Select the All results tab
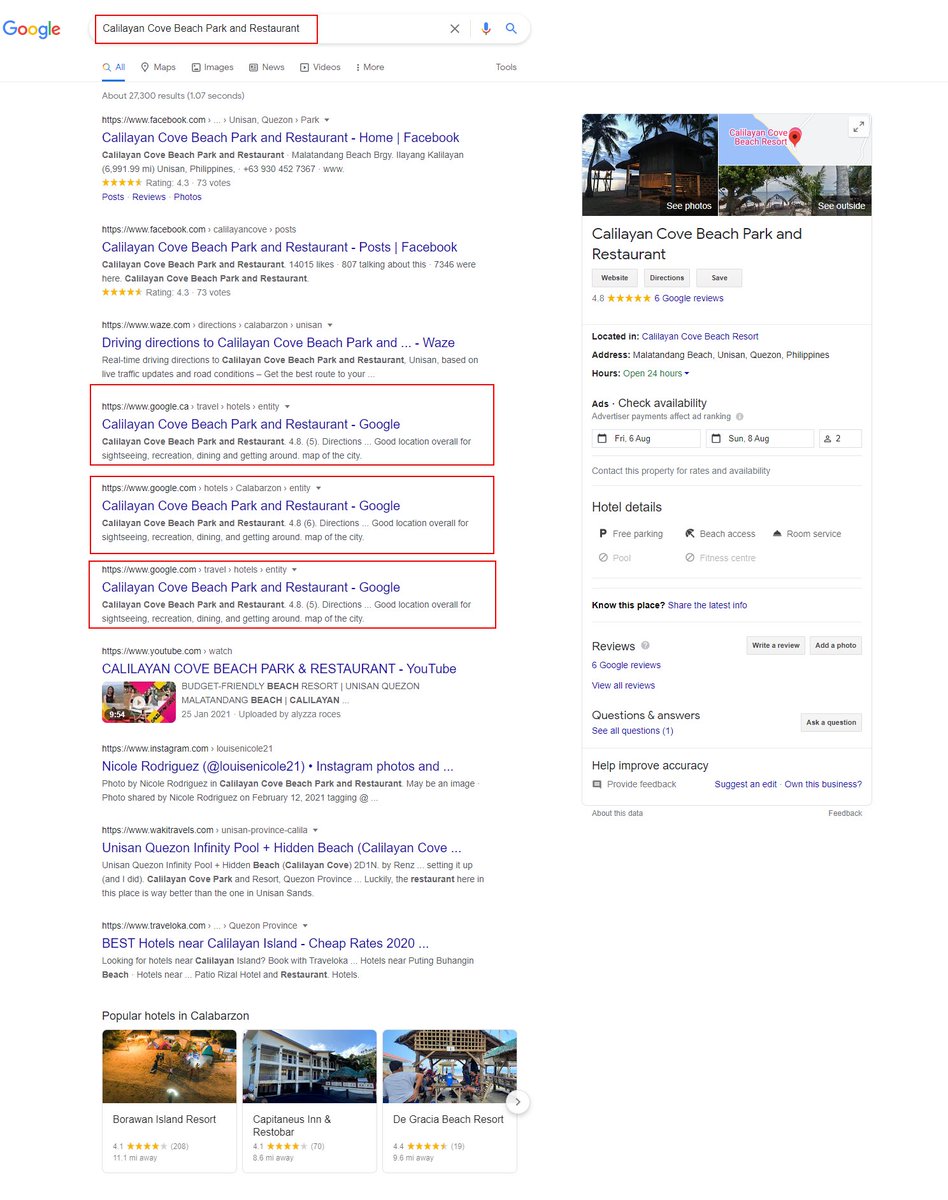Viewport: 948px width, 1200px height. (x=114, y=67)
